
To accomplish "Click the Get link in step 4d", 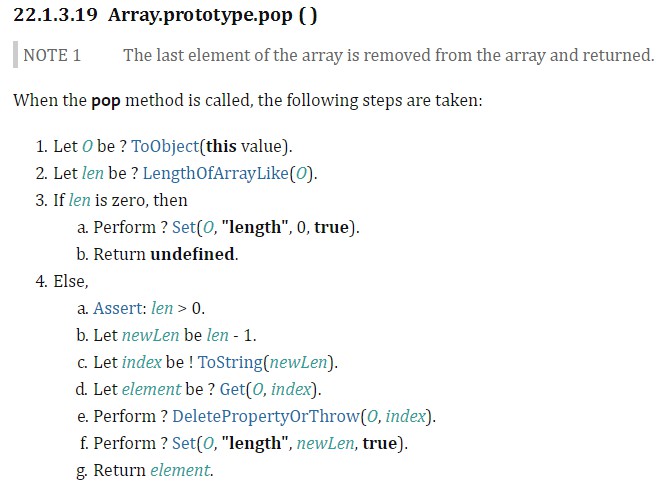I will [232, 390].
